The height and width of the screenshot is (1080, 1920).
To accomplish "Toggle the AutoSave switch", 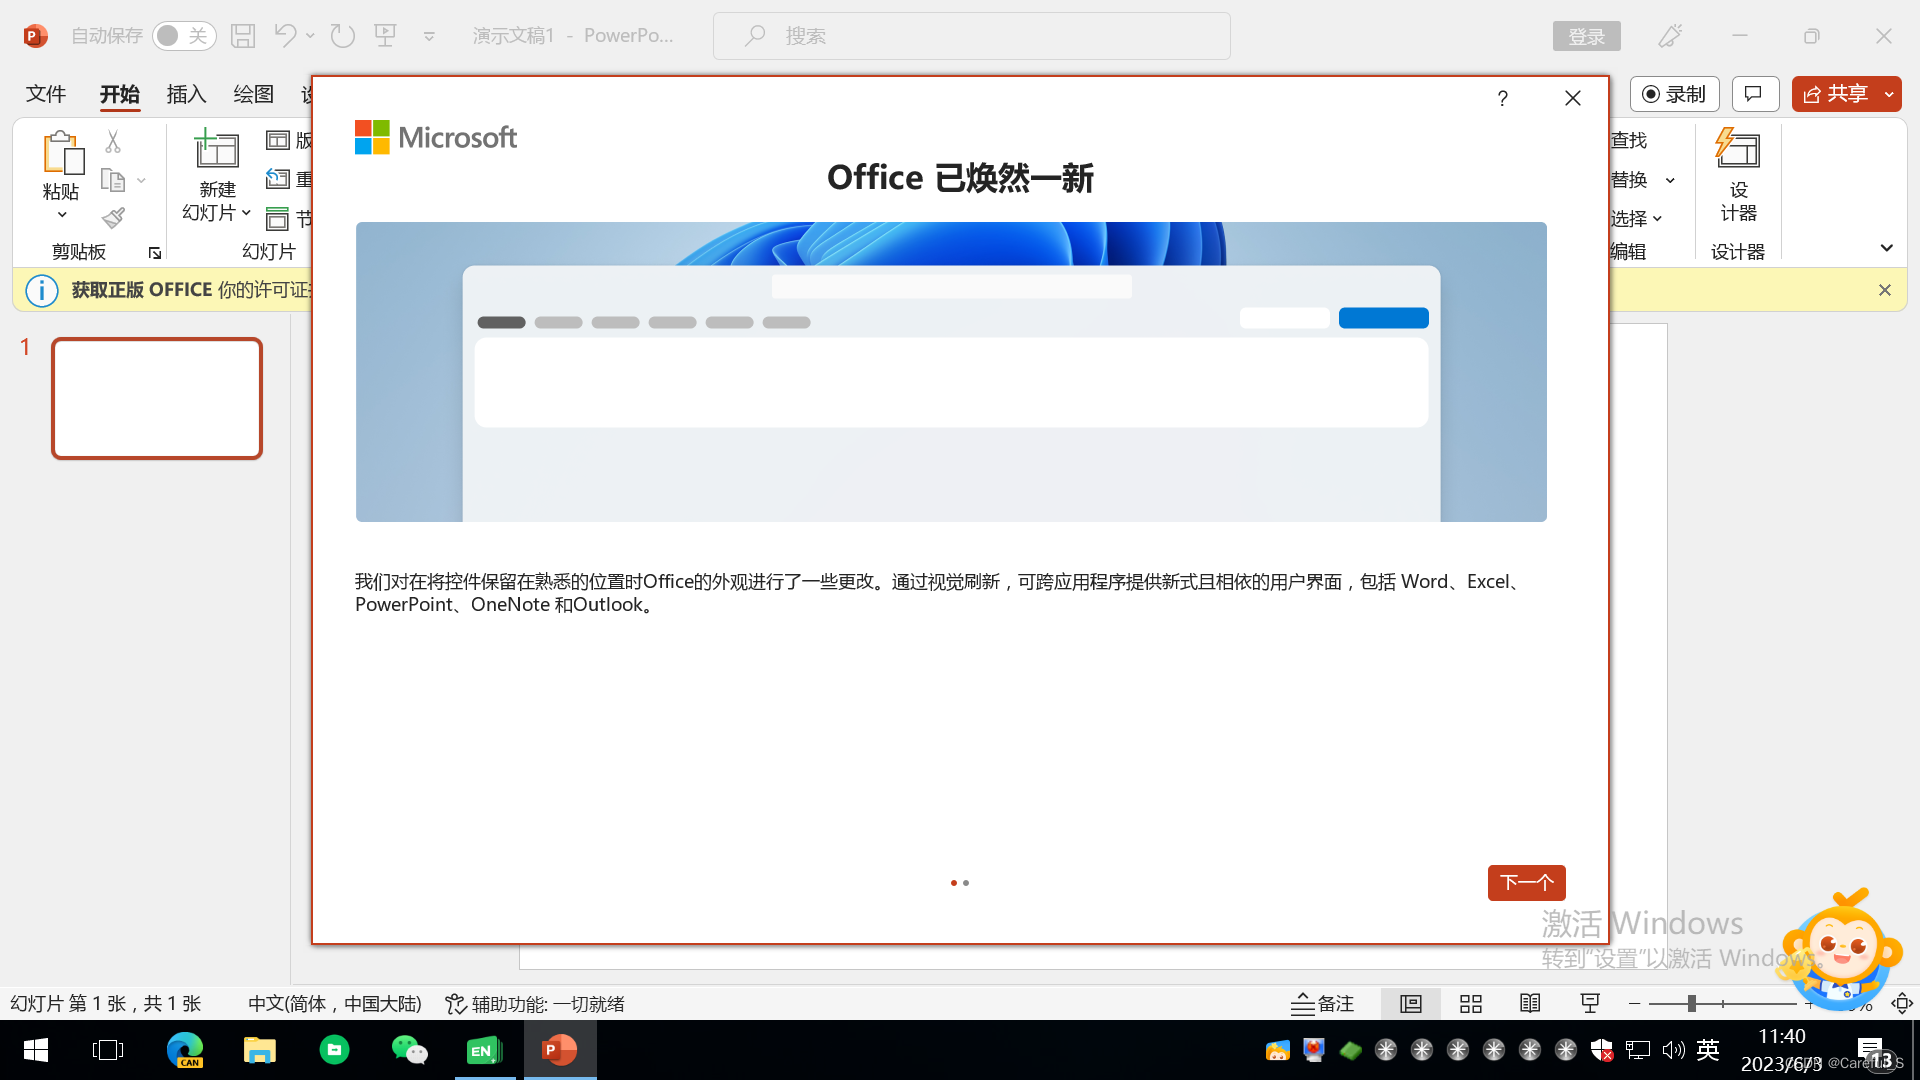I will point(184,36).
